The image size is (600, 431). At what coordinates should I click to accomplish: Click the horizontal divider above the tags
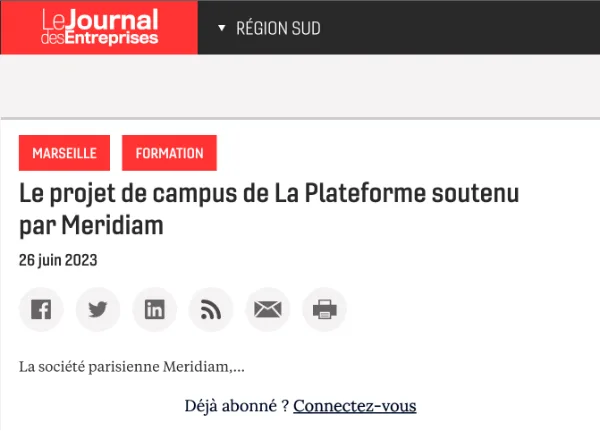click(x=300, y=119)
